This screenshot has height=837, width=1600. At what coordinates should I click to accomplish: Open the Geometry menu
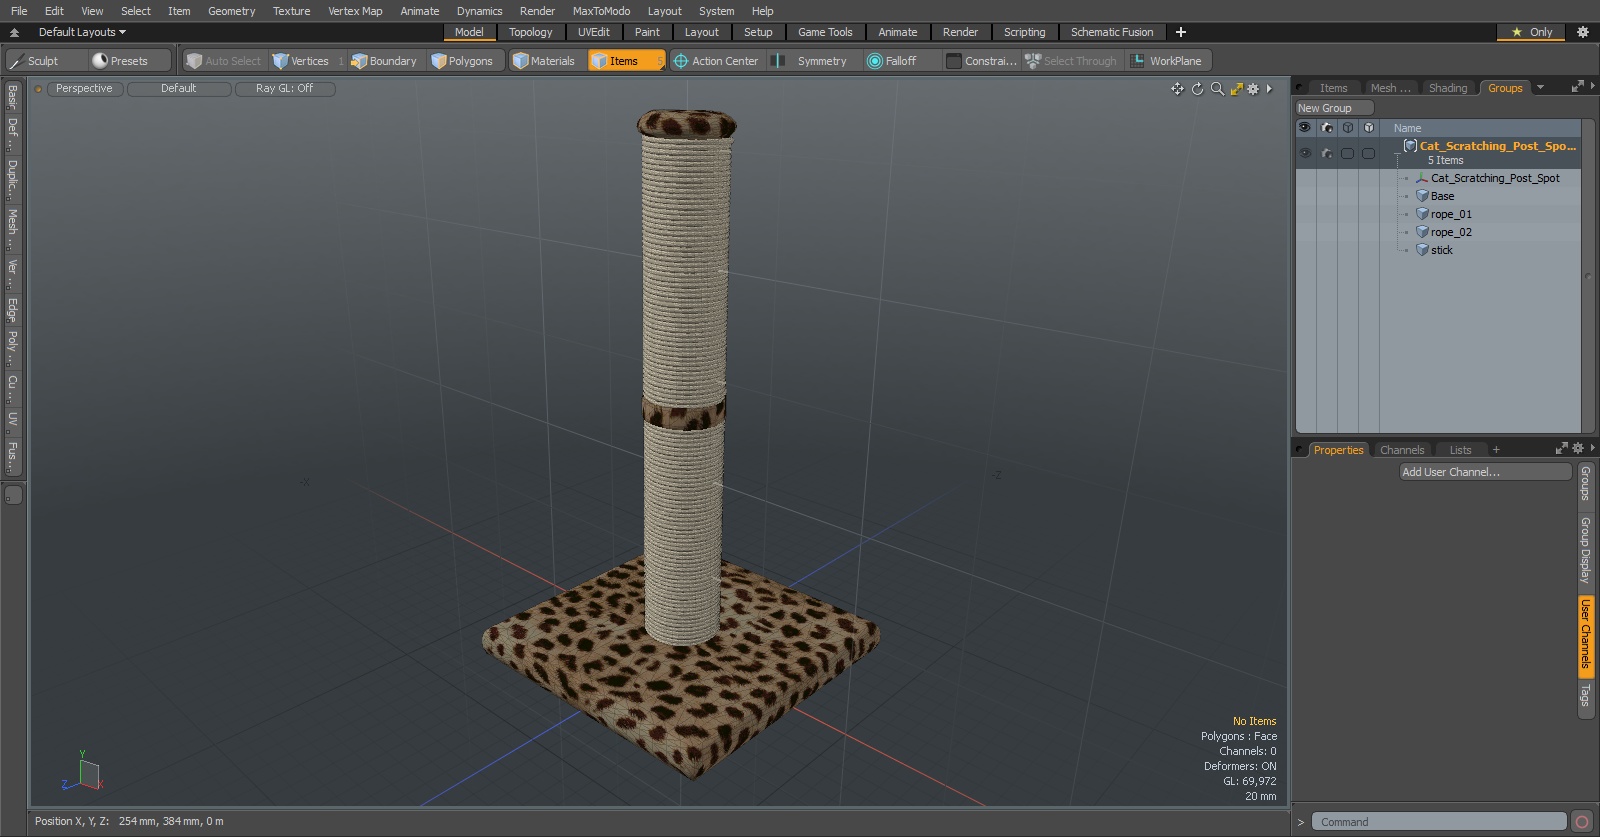tap(231, 11)
